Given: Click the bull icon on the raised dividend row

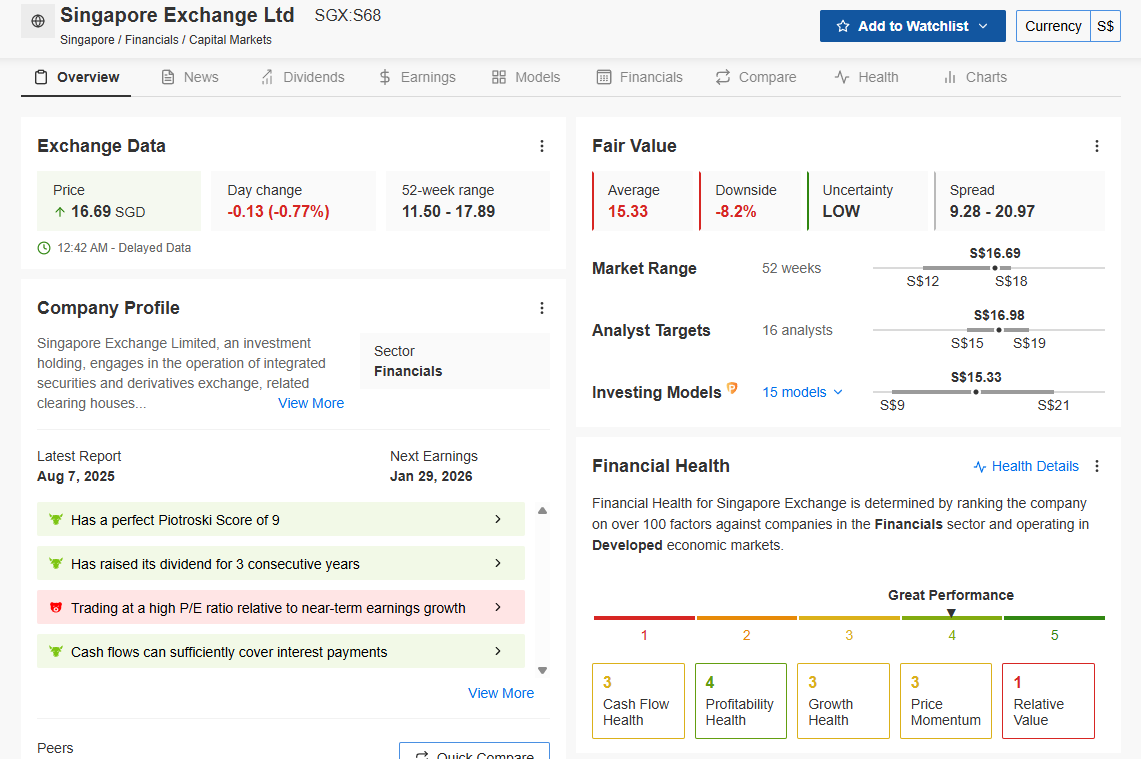Looking at the screenshot, I should coord(55,563).
